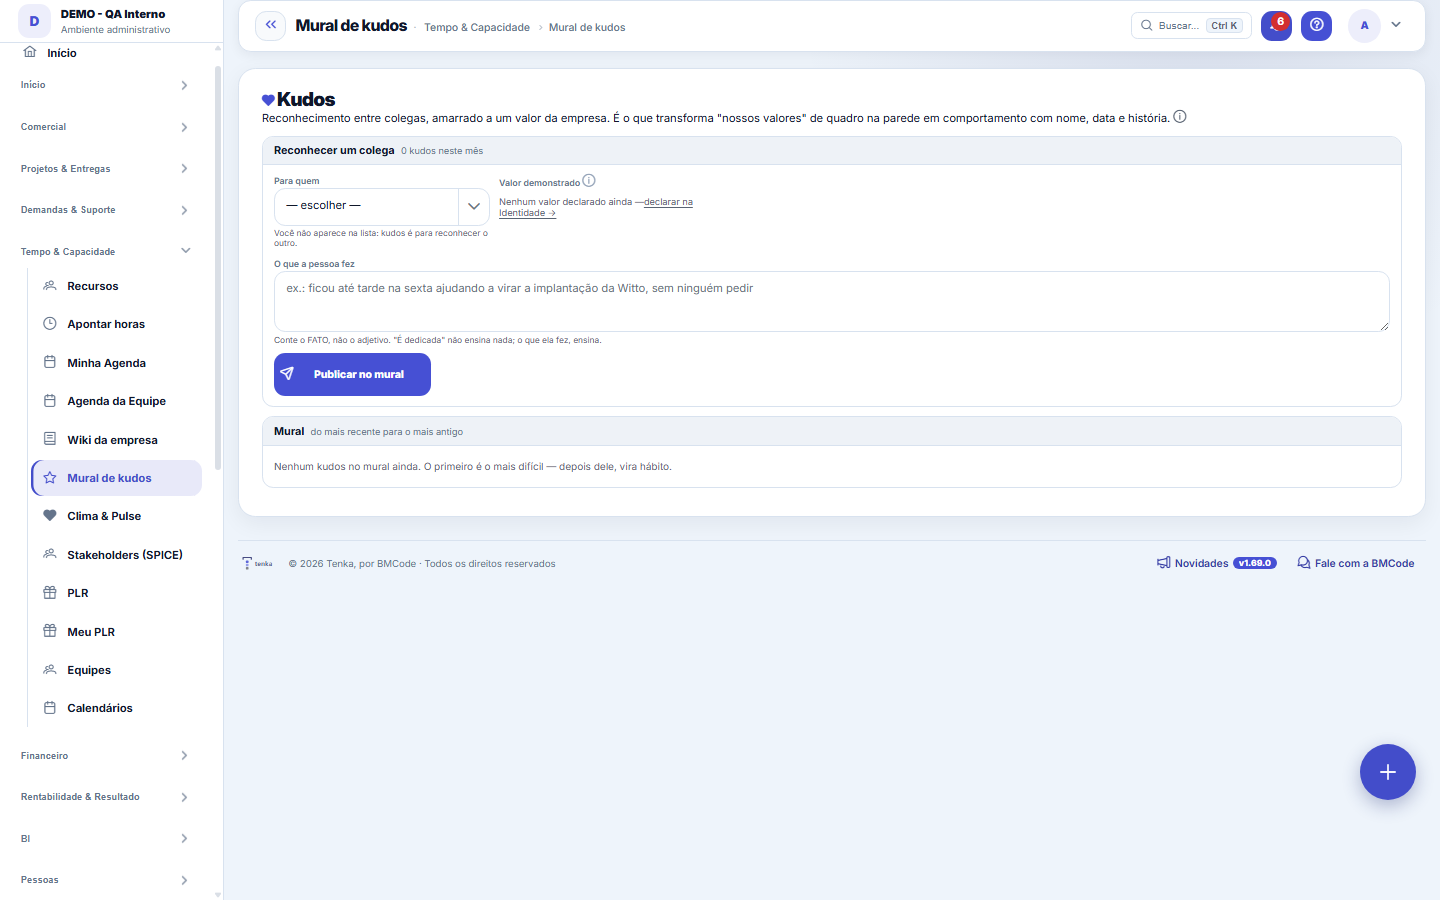The image size is (1440, 900).
Task: Open Meu PLR
Action: [117, 632]
